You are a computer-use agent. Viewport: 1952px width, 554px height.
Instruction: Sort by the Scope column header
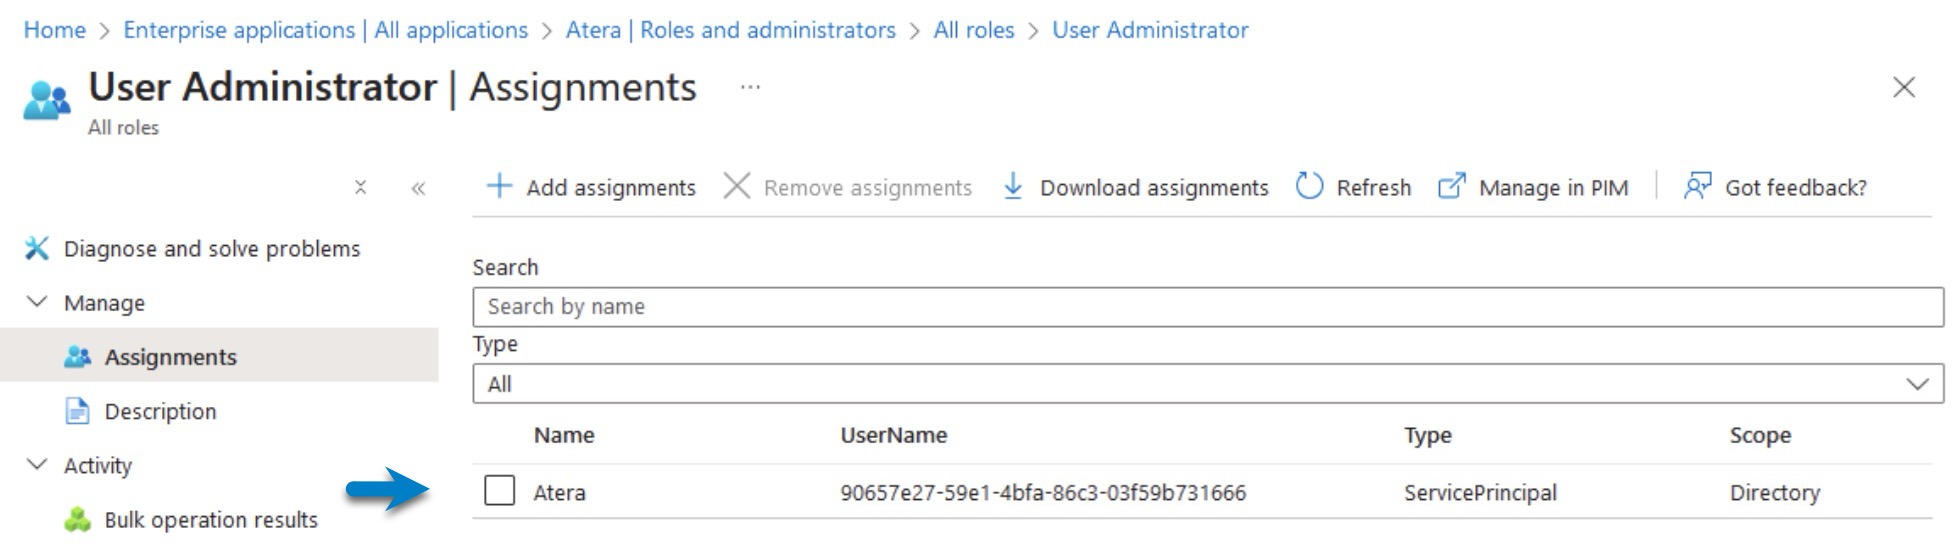coord(1761,435)
